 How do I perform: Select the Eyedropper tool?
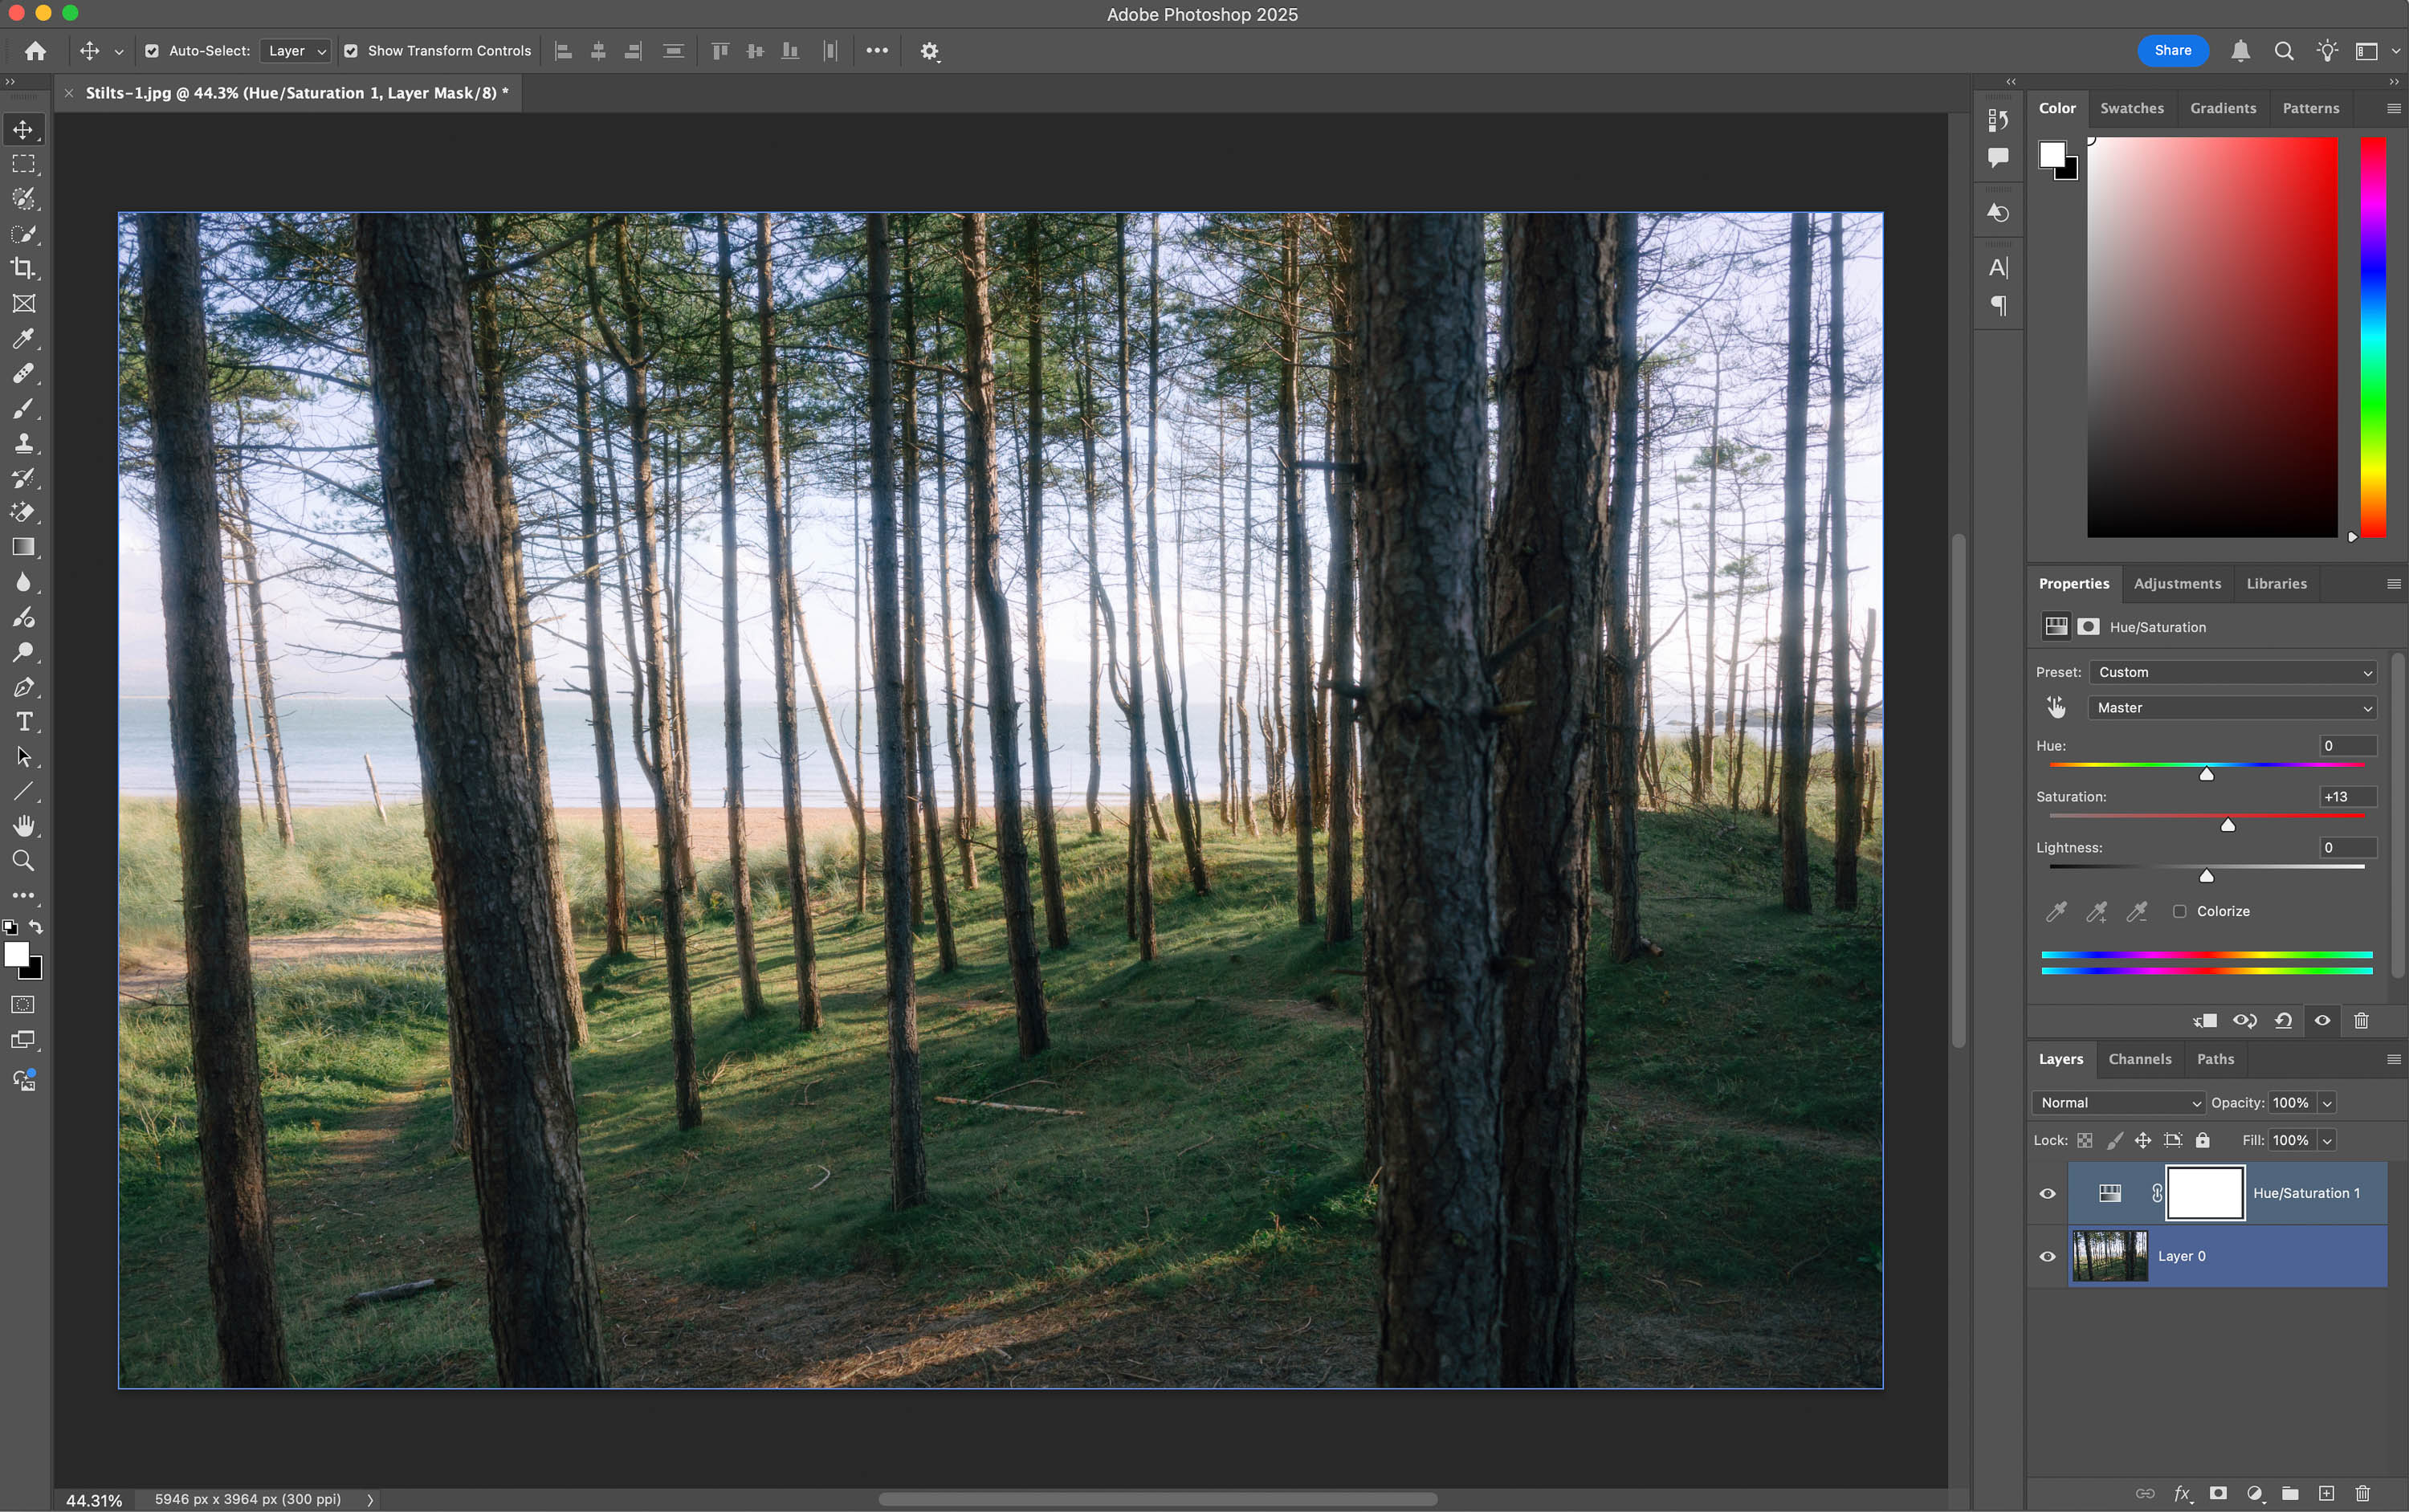pos(23,338)
